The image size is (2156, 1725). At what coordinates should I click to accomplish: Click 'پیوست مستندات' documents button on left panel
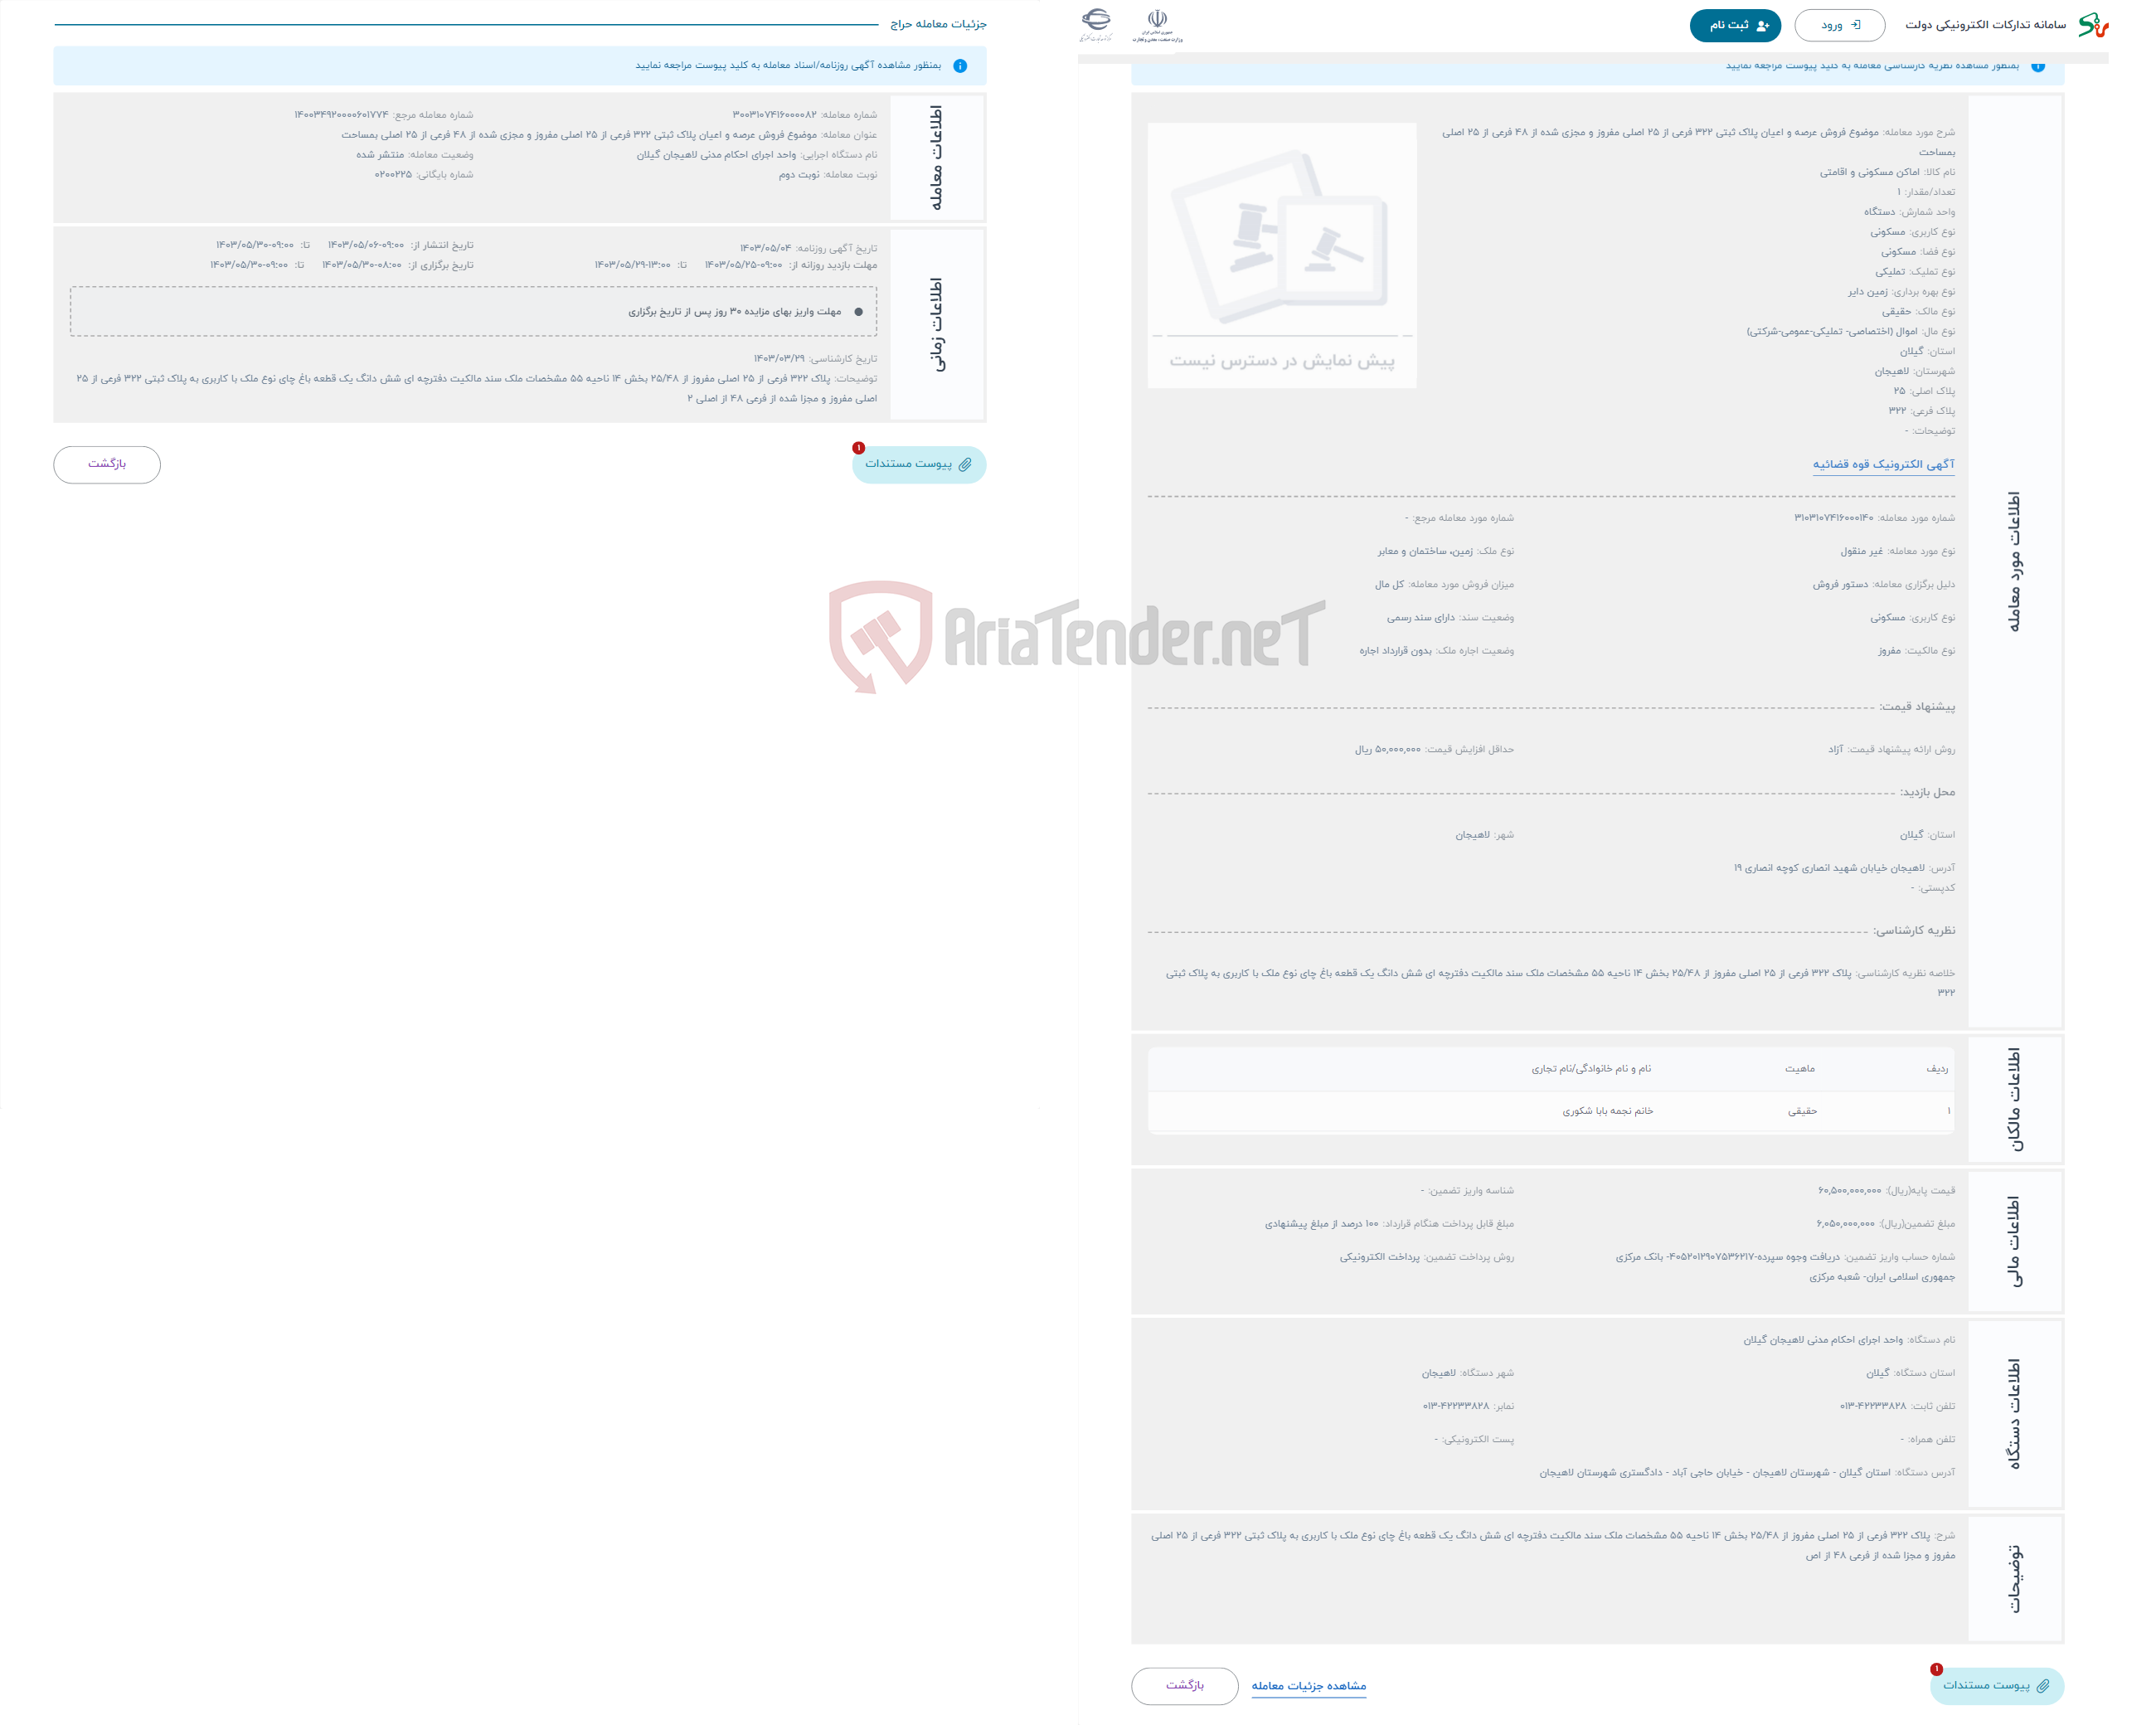tap(917, 464)
